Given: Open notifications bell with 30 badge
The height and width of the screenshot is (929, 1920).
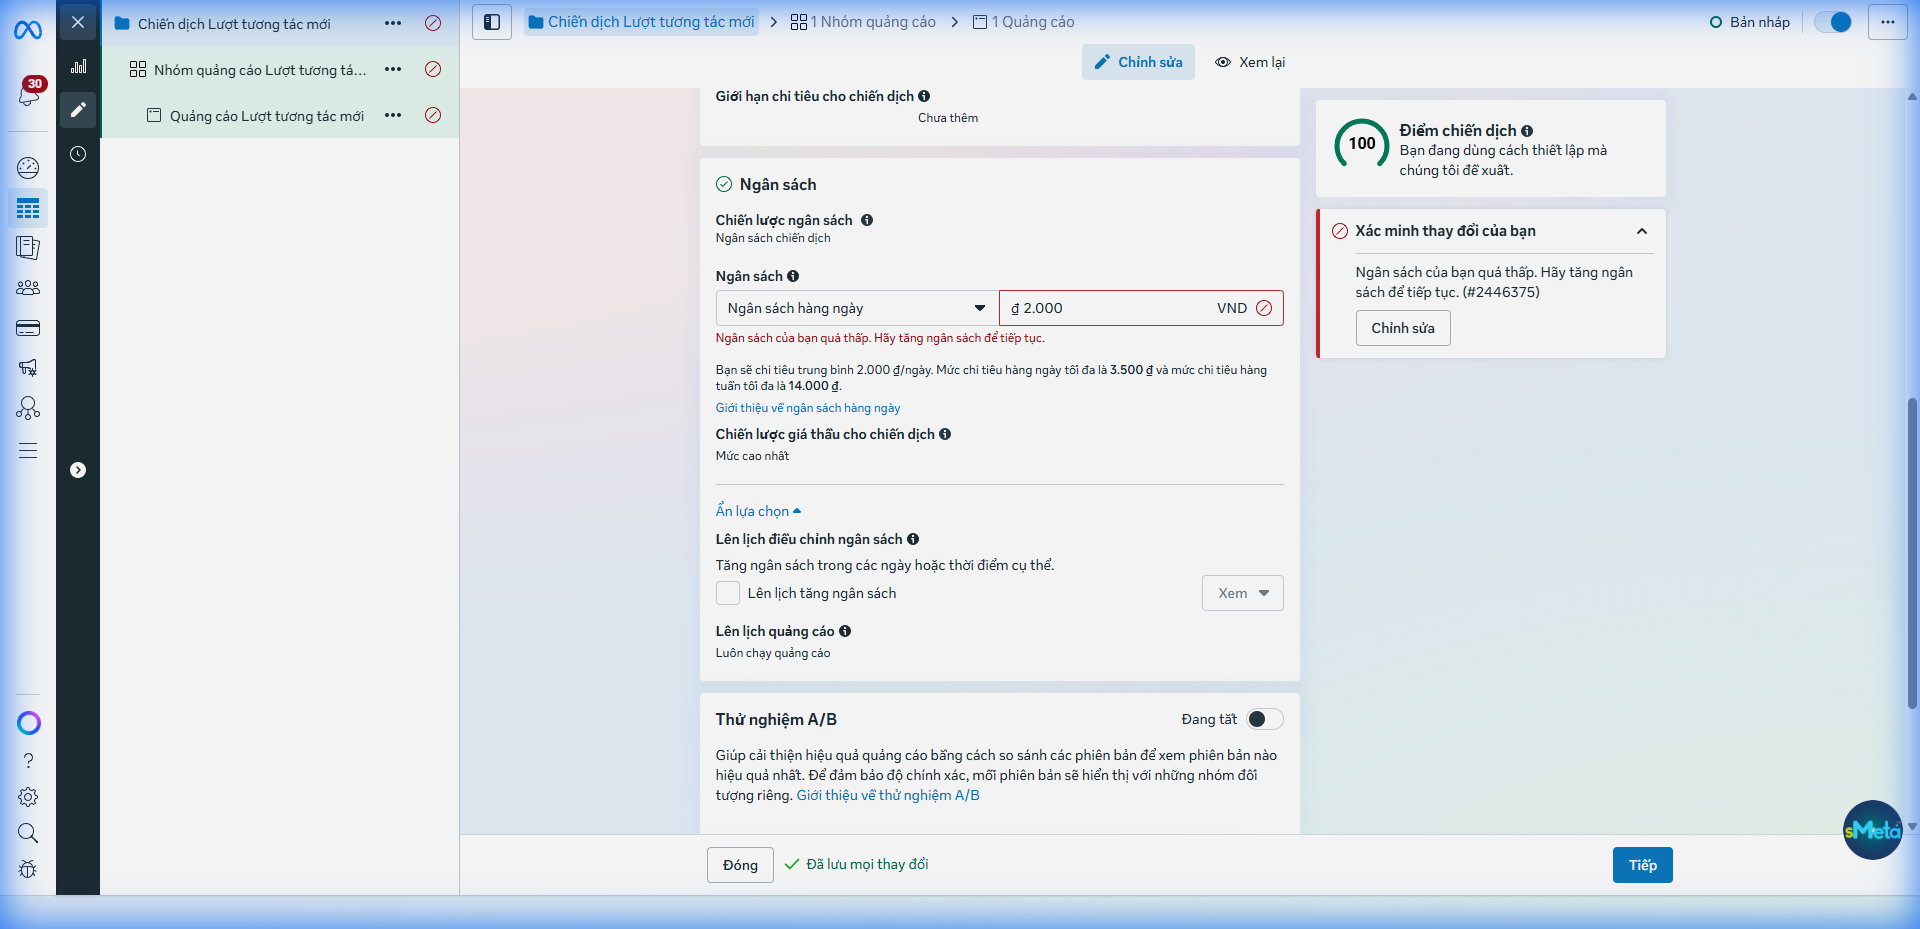Looking at the screenshot, I should click(x=29, y=95).
